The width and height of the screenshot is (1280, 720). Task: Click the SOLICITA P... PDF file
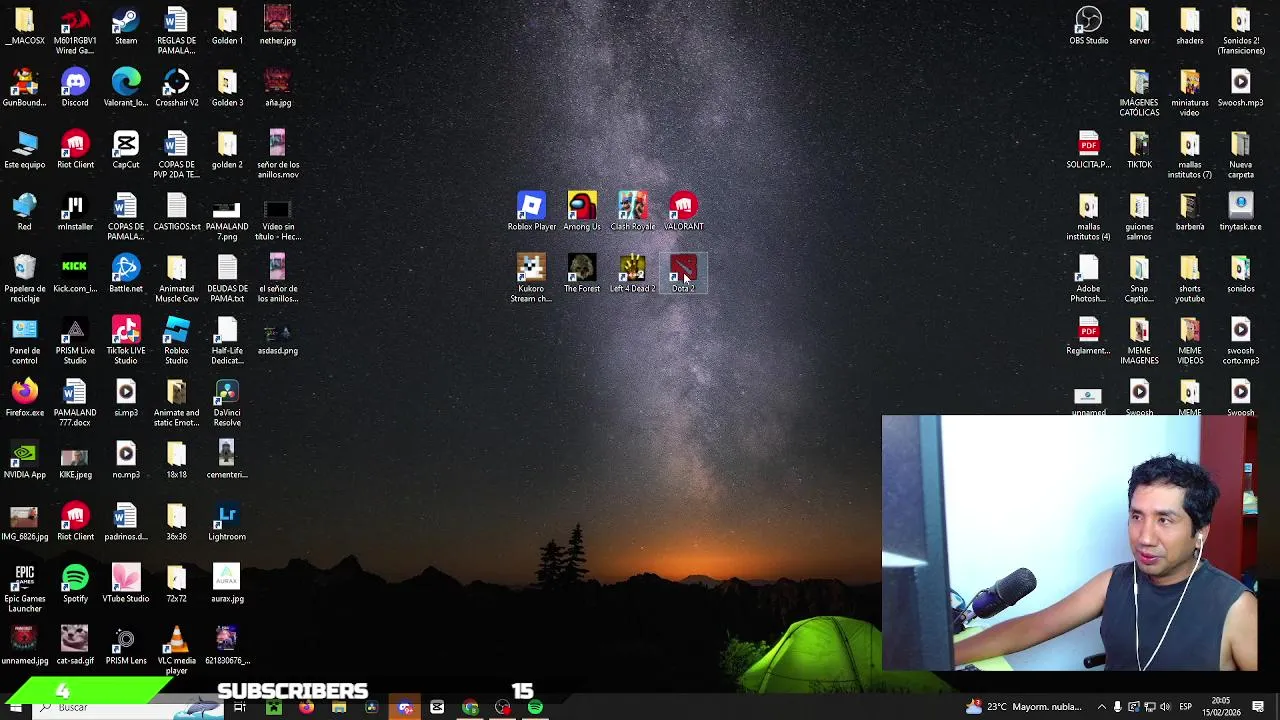coord(1089,150)
